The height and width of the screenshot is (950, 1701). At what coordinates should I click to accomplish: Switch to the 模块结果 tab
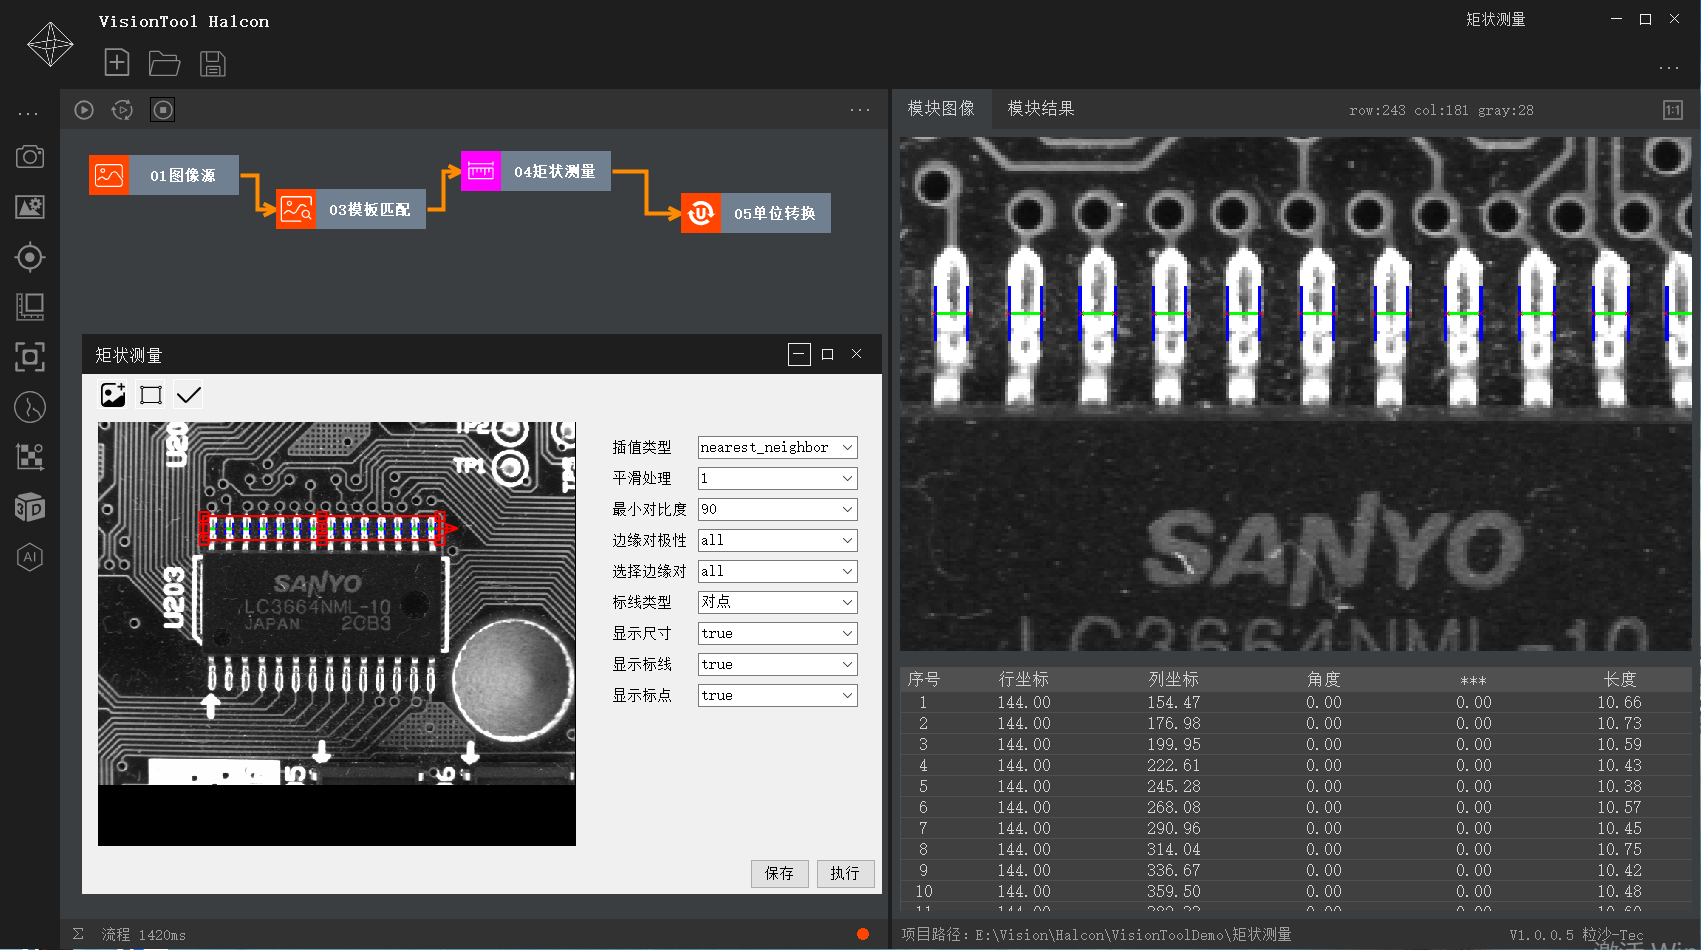click(x=1041, y=108)
